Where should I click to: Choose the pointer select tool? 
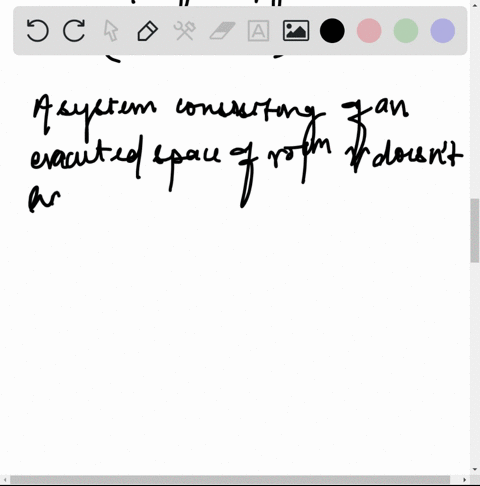[111, 31]
